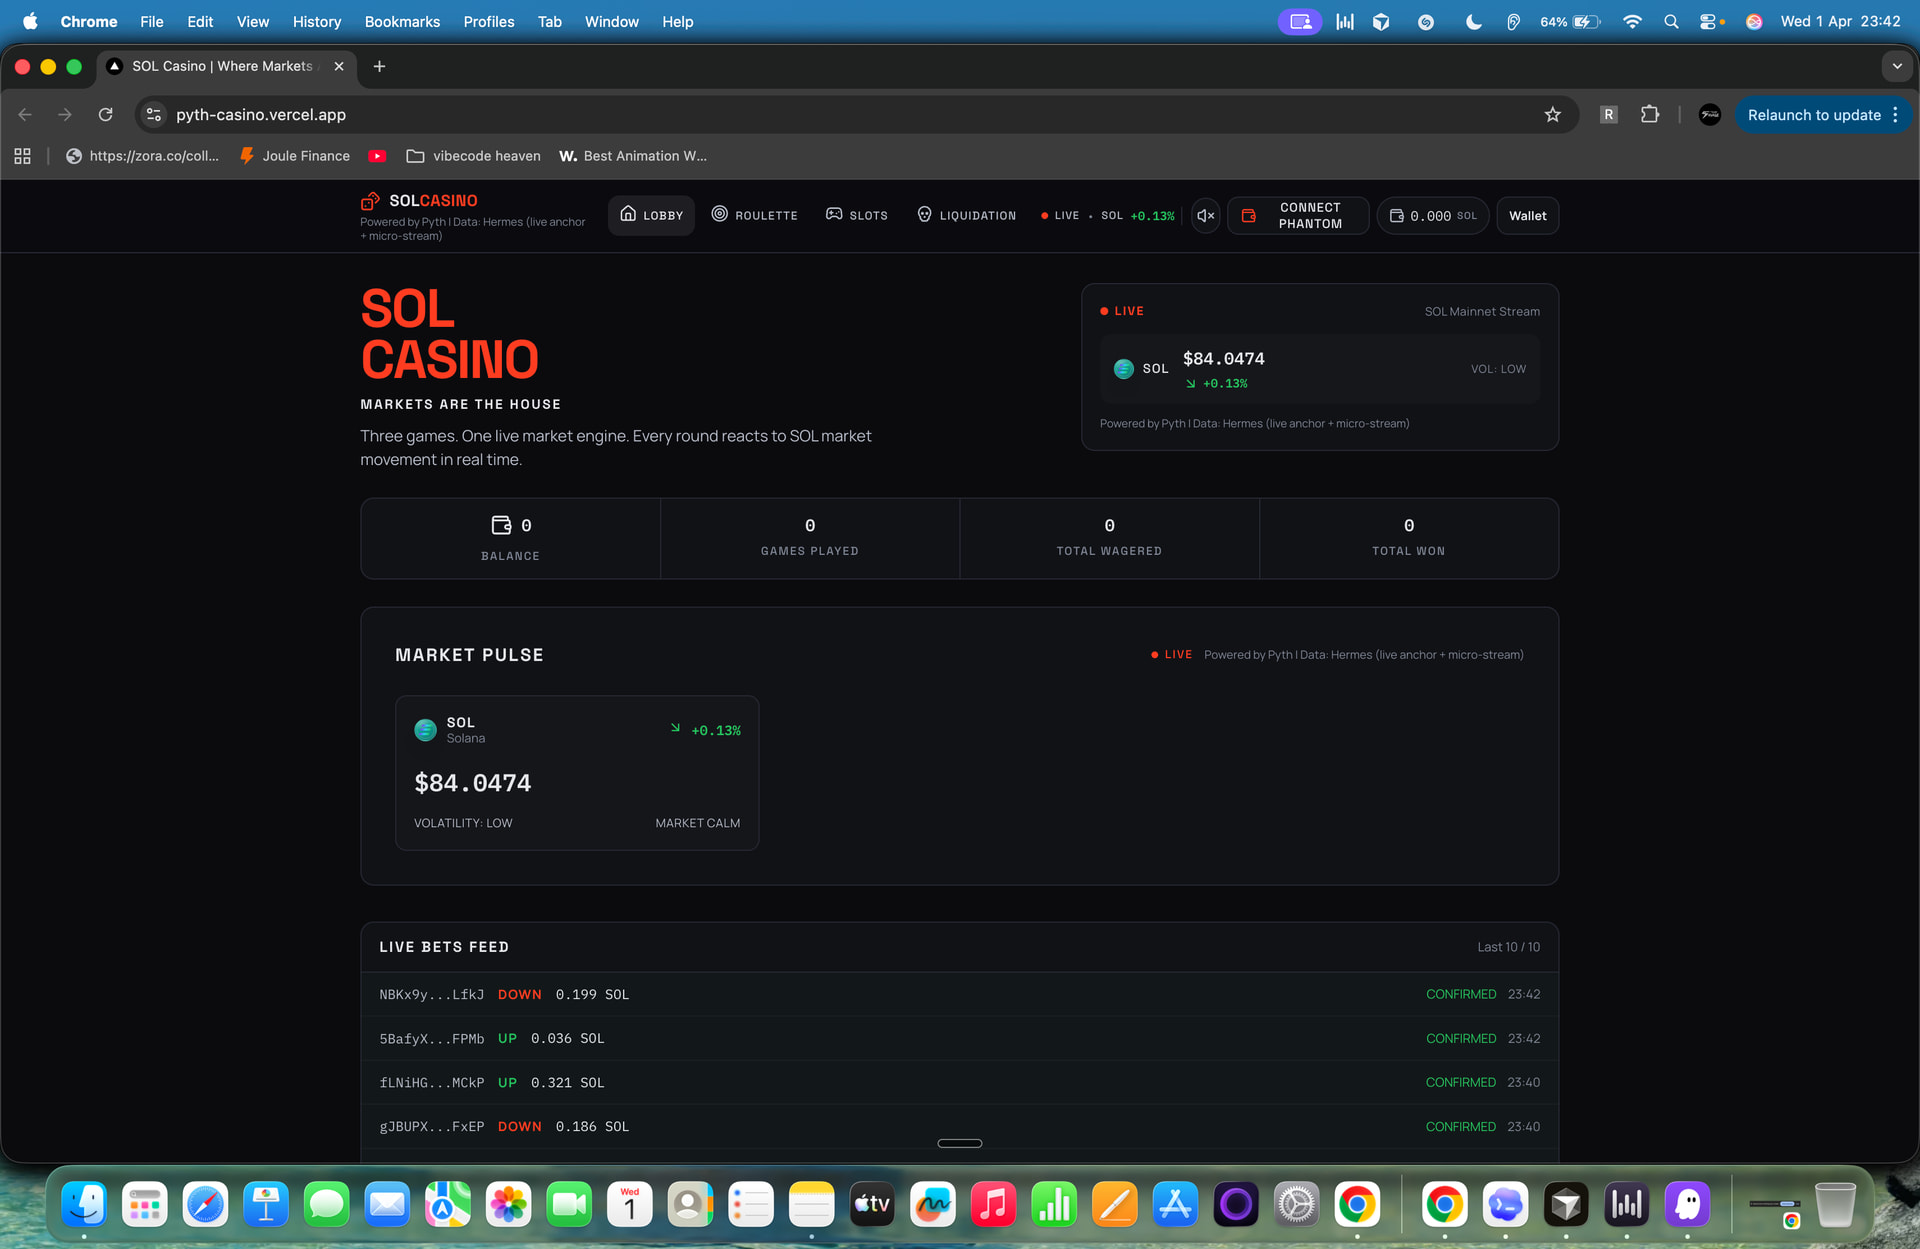
Task: Open the Chrome extensions puzzle icon
Action: point(1650,115)
